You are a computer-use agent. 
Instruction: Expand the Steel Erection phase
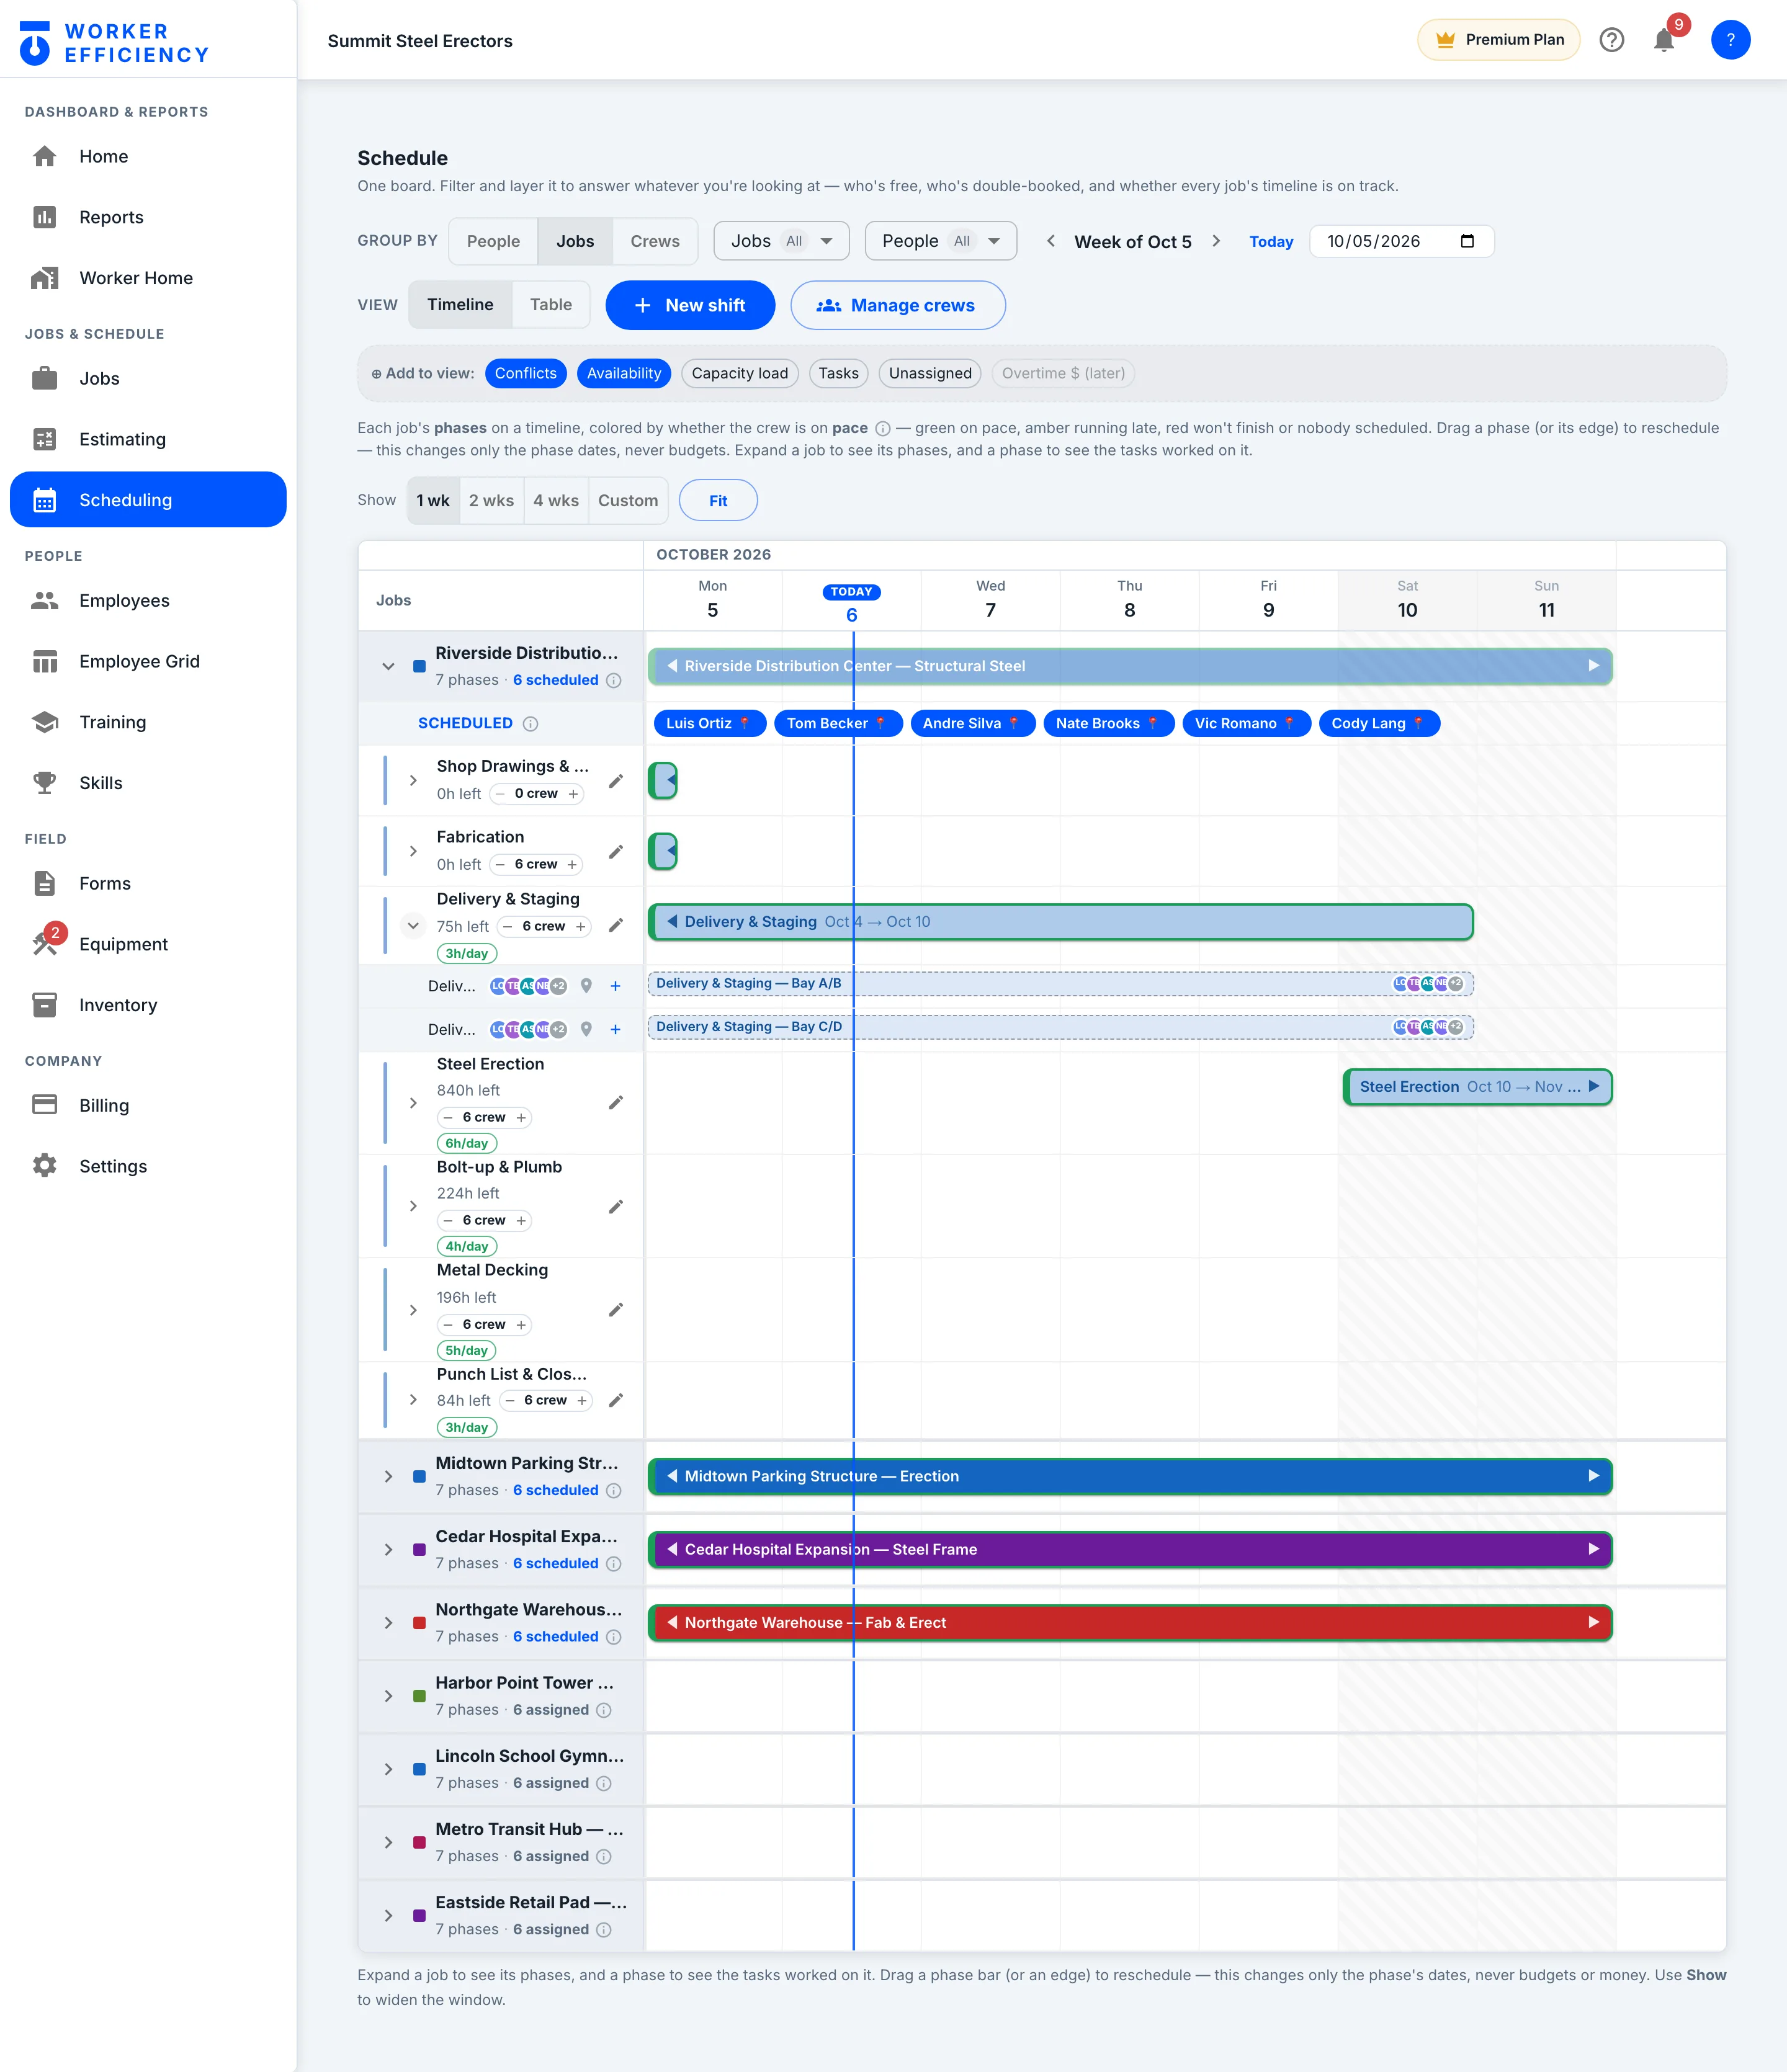[x=413, y=1103]
